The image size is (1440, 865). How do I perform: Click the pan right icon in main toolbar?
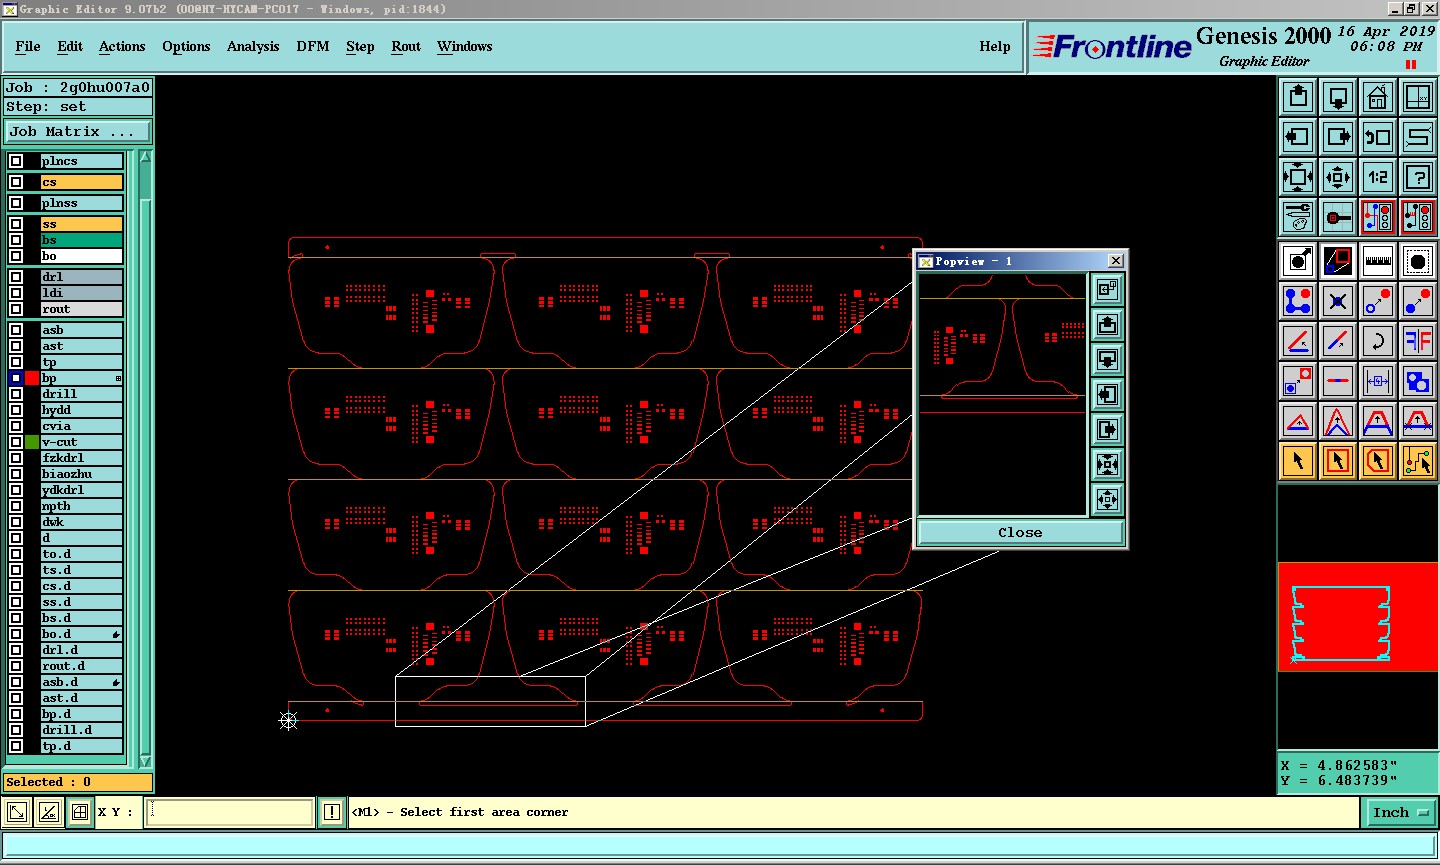[1338, 137]
